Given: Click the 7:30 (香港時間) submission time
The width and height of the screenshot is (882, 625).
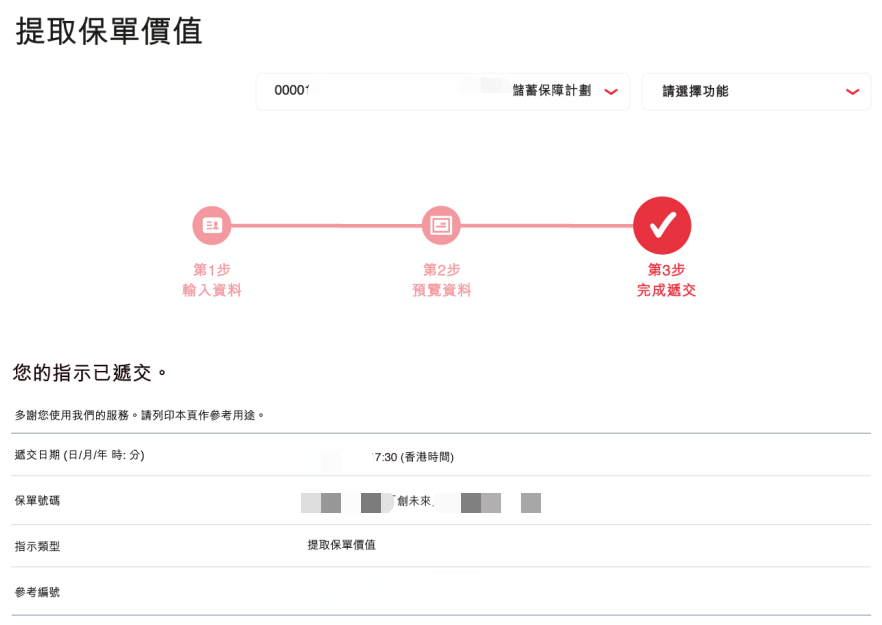Looking at the screenshot, I should click(x=414, y=457).
